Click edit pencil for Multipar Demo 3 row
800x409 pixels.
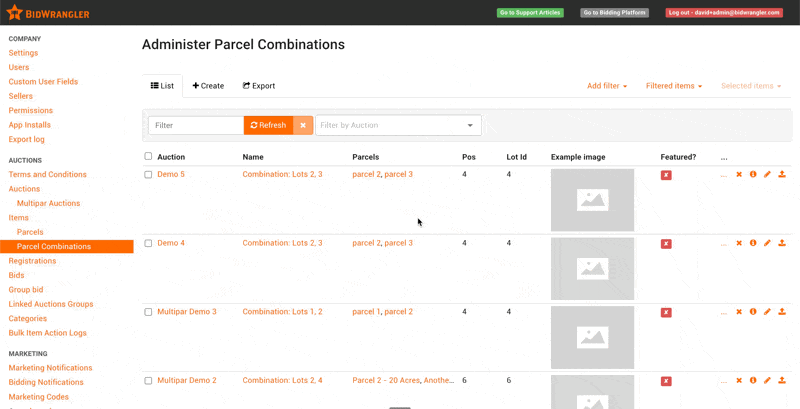coord(767,312)
